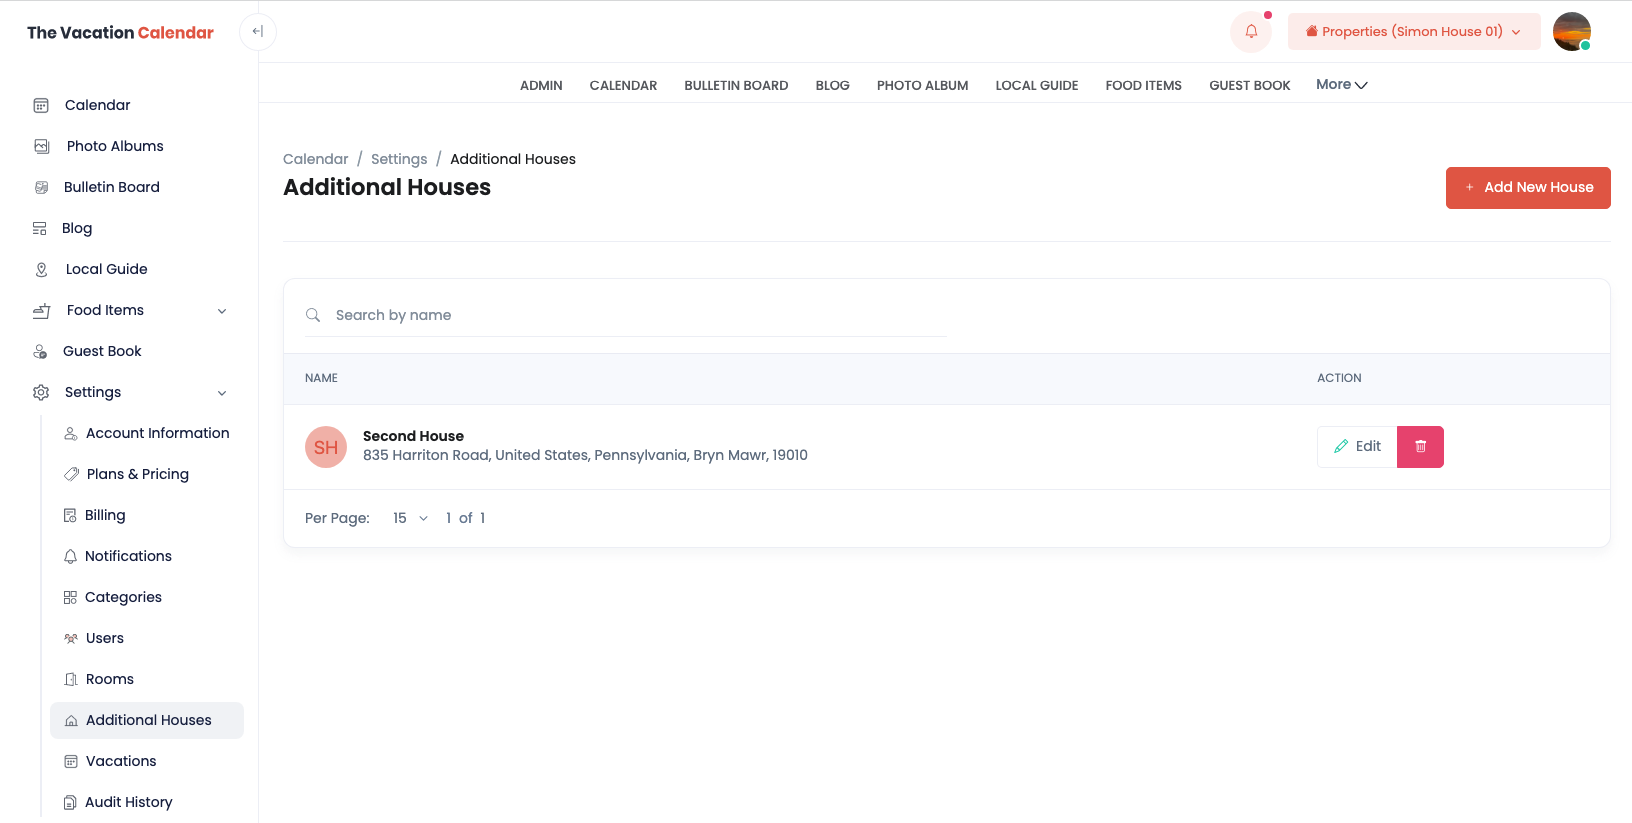The height and width of the screenshot is (823, 1632).
Task: Open the GUEST BOOK top menu item
Action: (1249, 86)
